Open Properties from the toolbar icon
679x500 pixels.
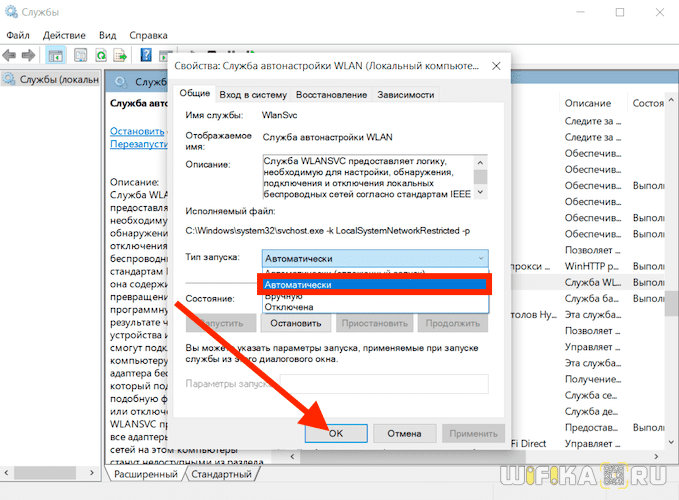tap(81, 55)
